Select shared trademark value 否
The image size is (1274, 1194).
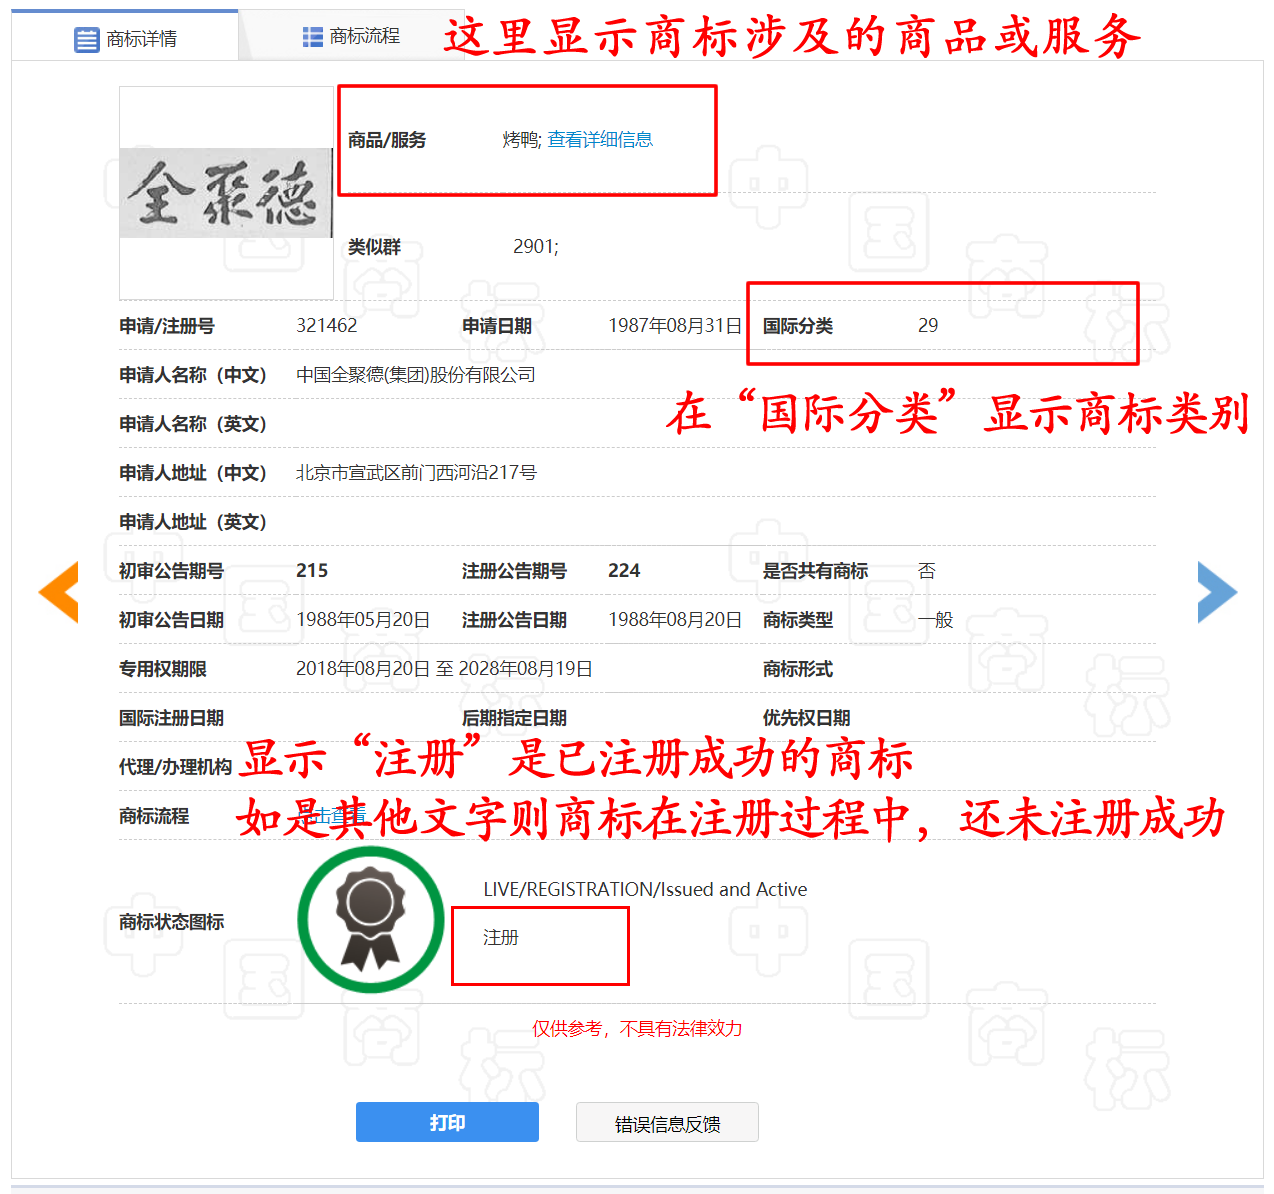click(927, 570)
